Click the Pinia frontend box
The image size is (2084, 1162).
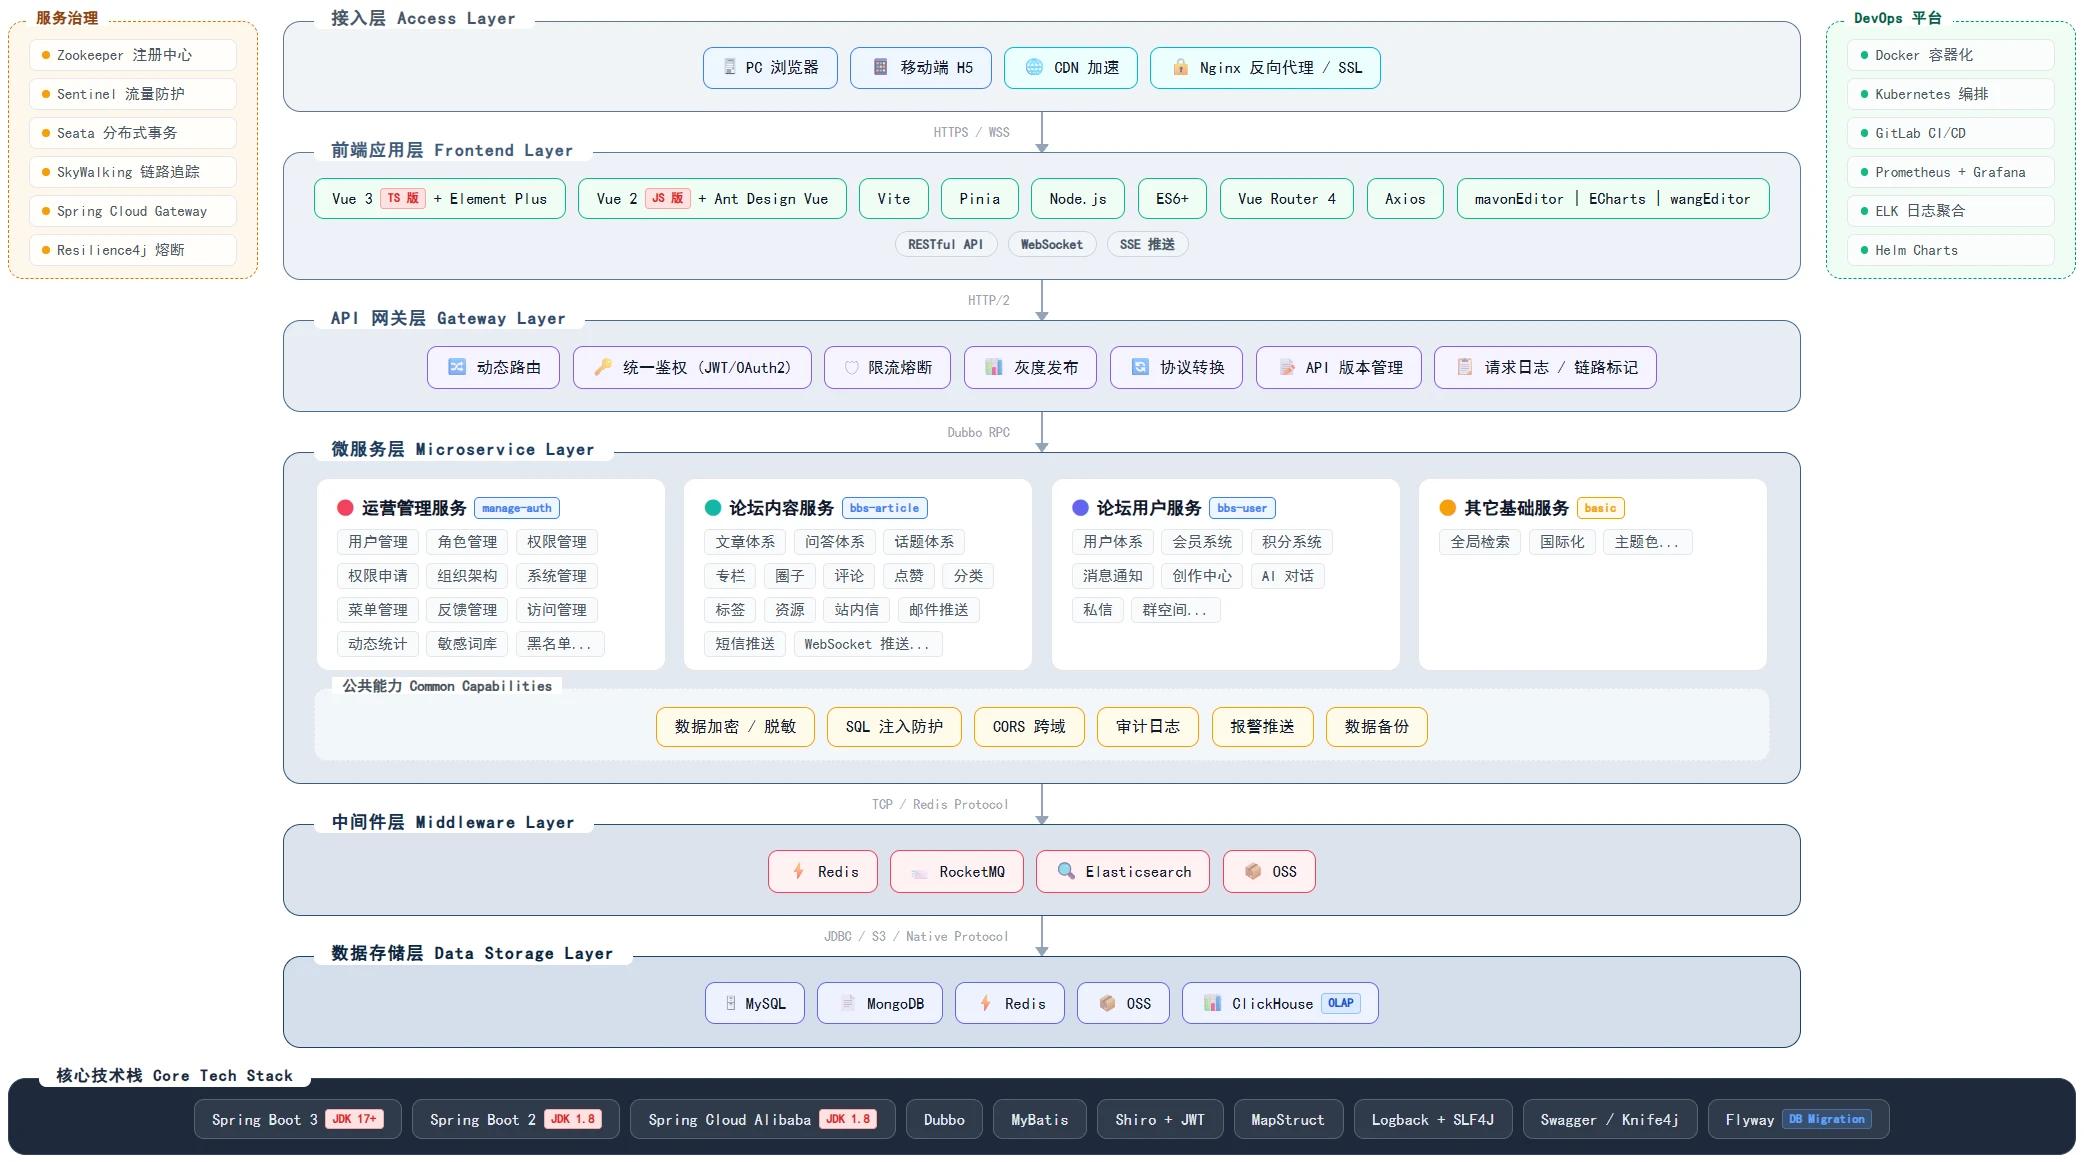980,198
